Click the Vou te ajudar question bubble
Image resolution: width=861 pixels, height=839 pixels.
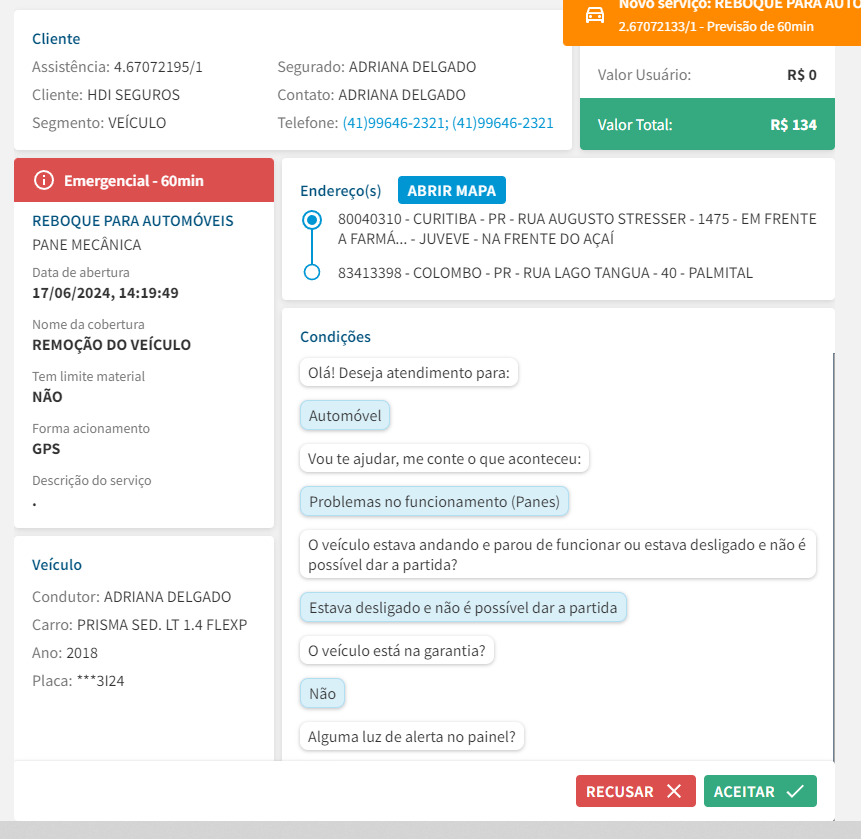(444, 458)
